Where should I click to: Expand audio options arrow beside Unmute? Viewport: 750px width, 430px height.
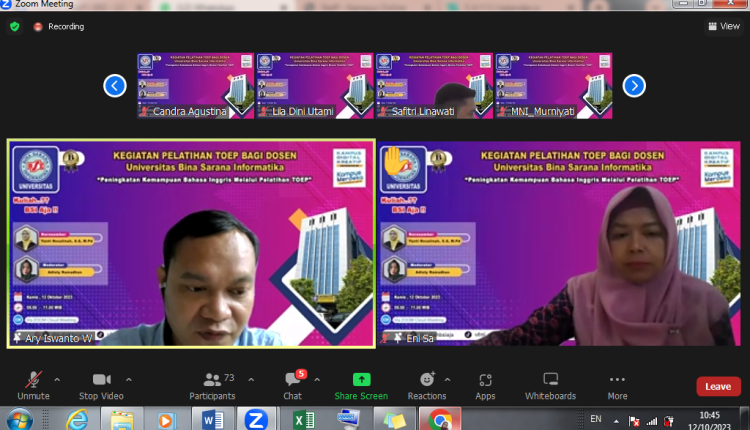57,380
